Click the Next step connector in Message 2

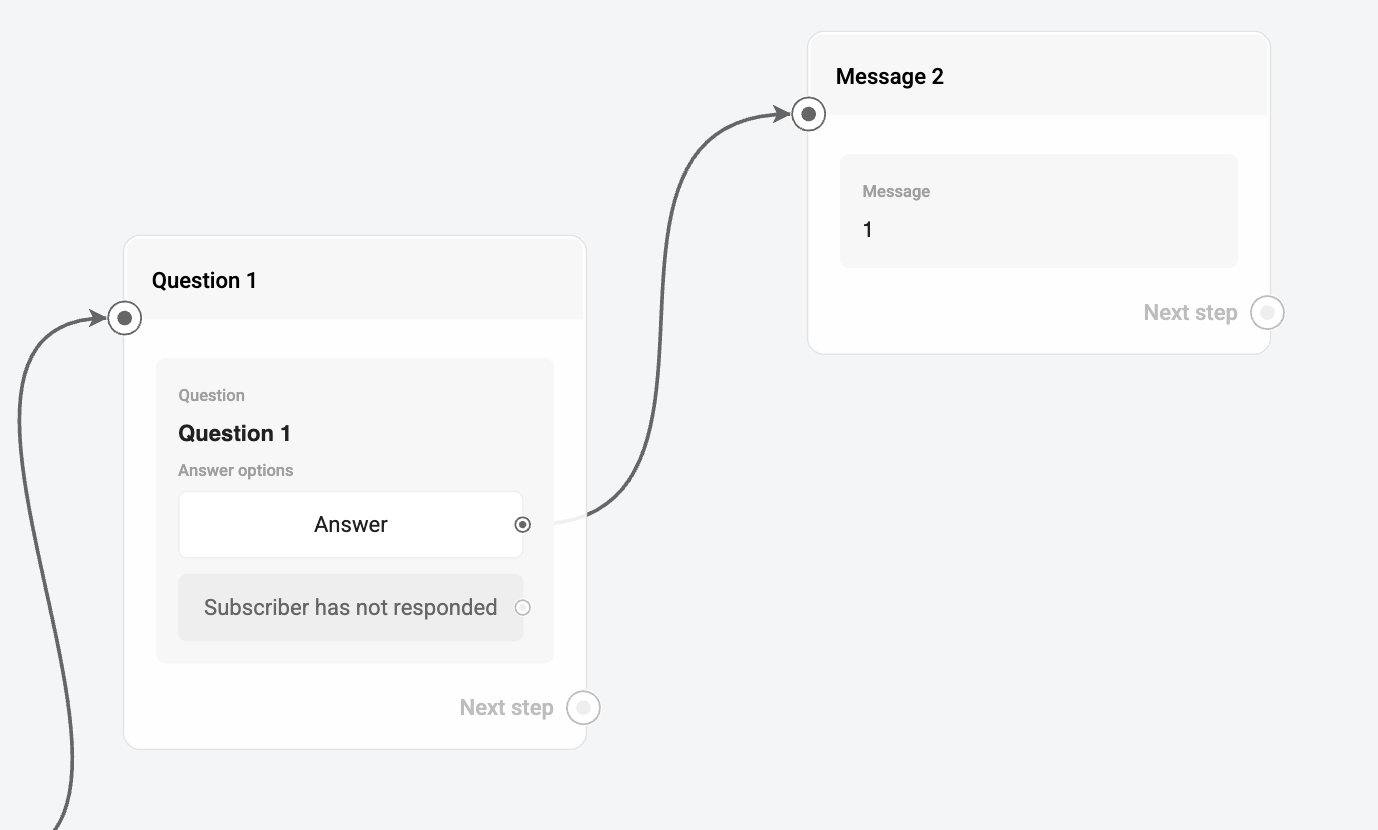coord(1267,313)
